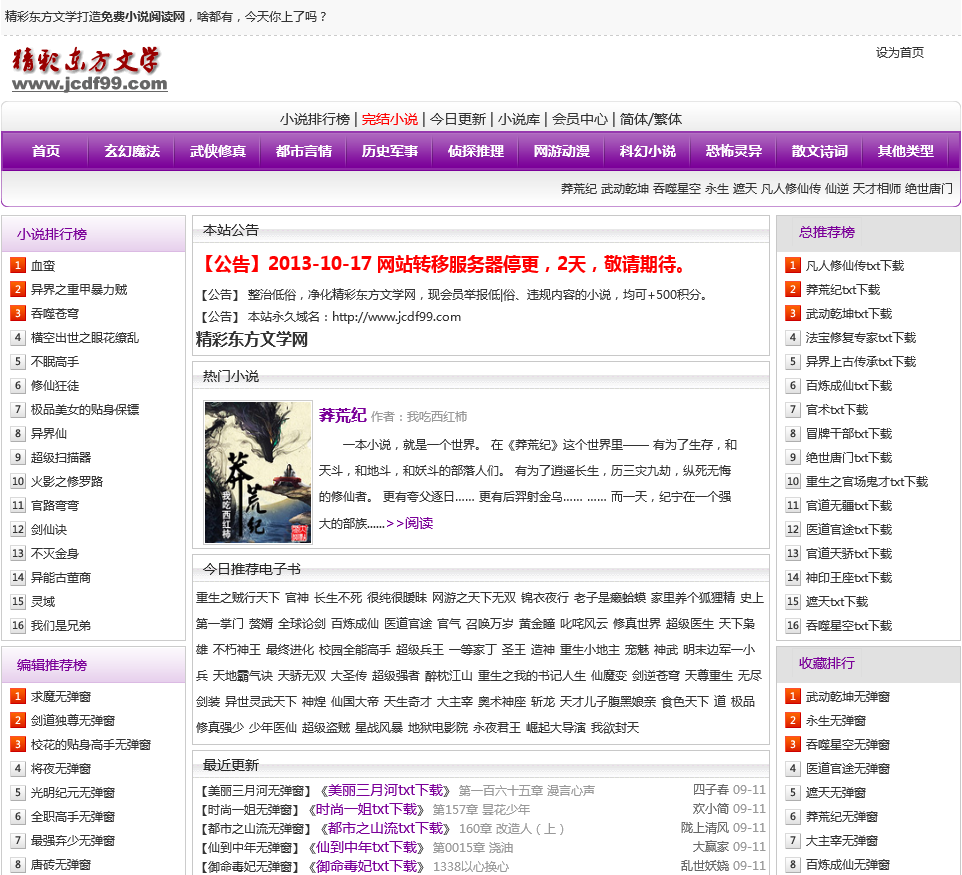Screen dimensions: 962x875
Task: Open 完结小说 red link
Action: 390,119
